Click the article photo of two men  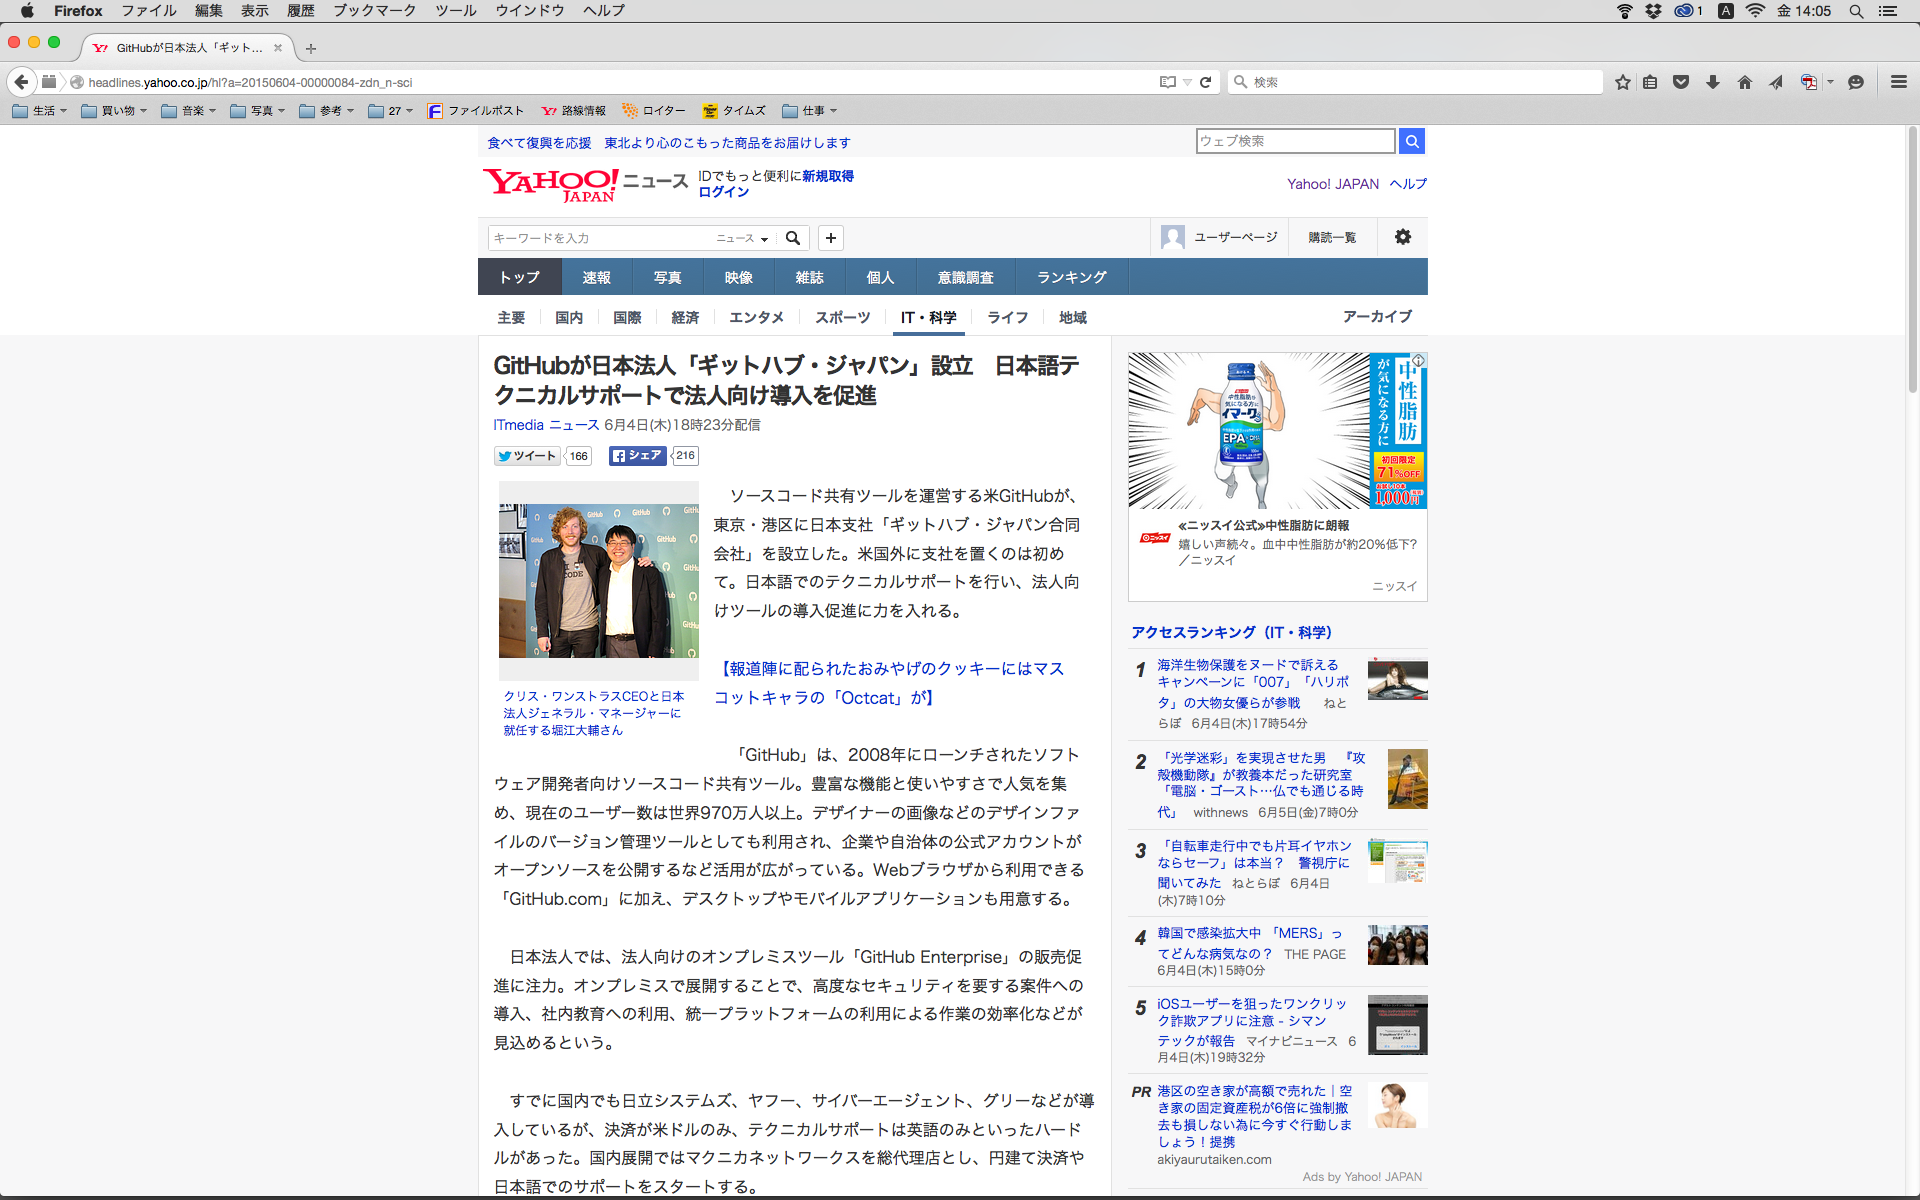598,580
